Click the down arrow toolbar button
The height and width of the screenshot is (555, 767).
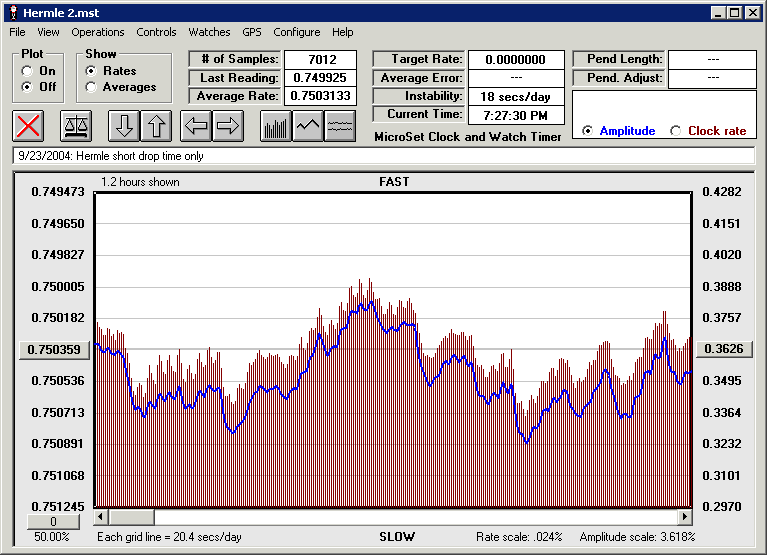124,126
